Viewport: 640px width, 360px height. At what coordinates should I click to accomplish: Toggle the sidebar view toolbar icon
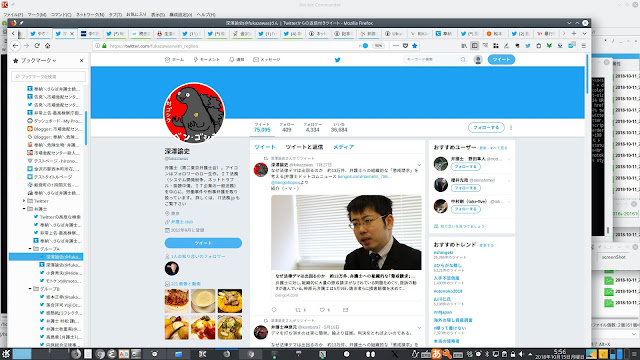pyautogui.click(x=475, y=46)
